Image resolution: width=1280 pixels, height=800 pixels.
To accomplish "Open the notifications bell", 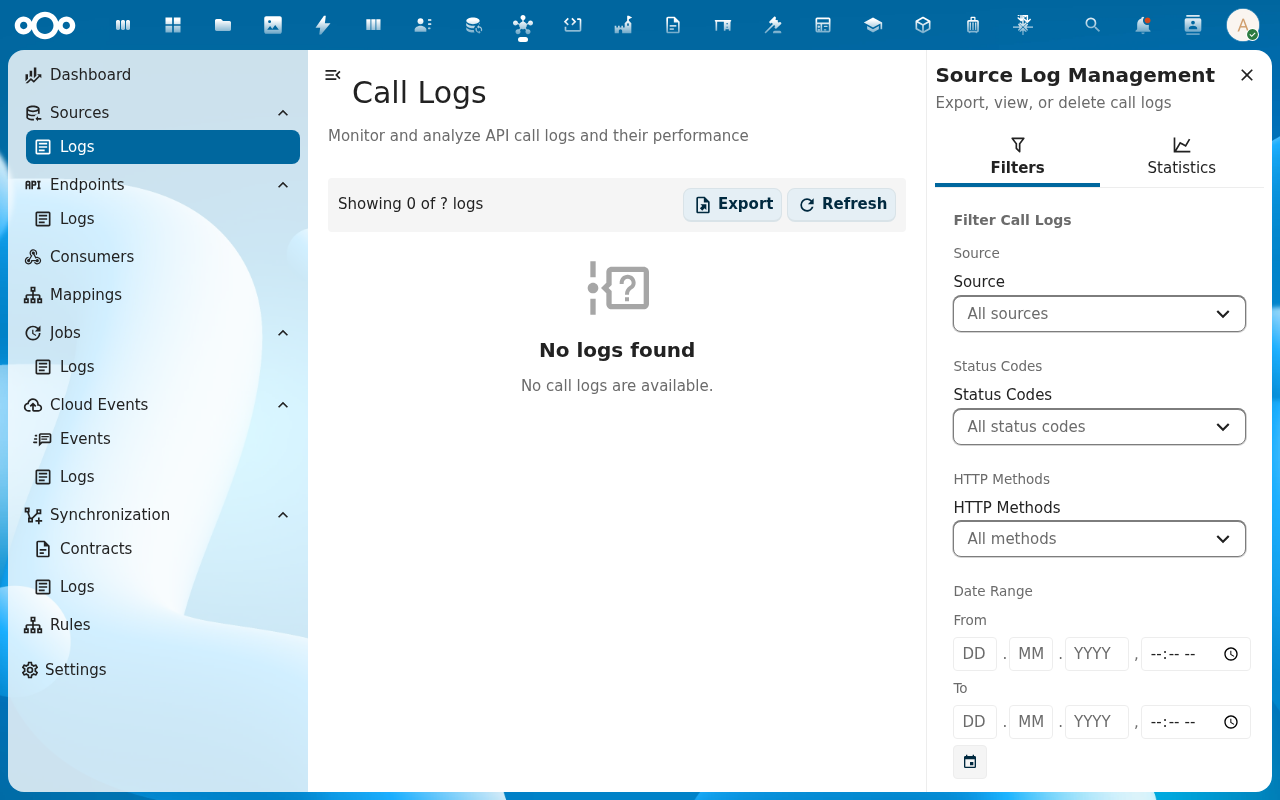I will click(x=1143, y=25).
